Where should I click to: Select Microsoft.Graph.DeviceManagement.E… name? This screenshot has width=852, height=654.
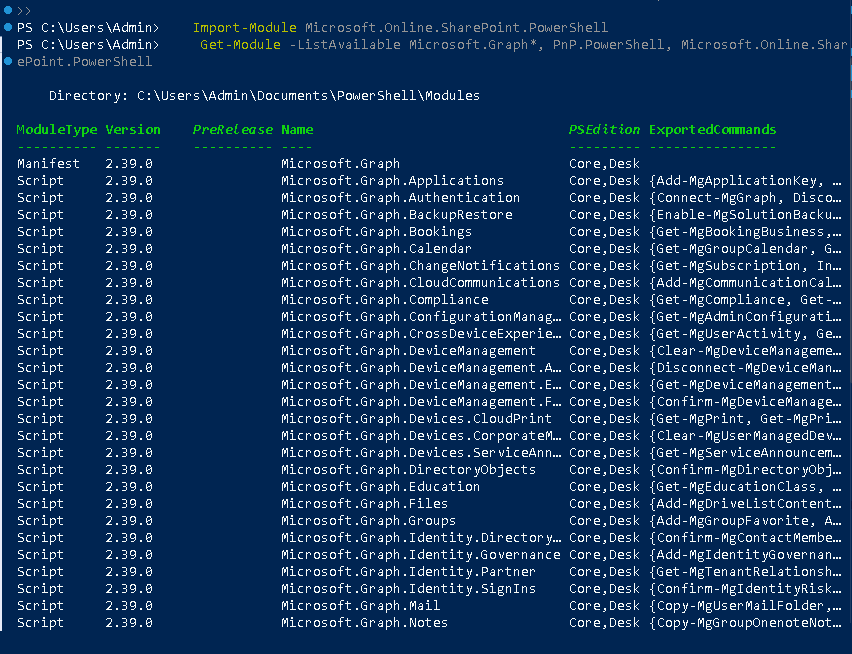(421, 385)
